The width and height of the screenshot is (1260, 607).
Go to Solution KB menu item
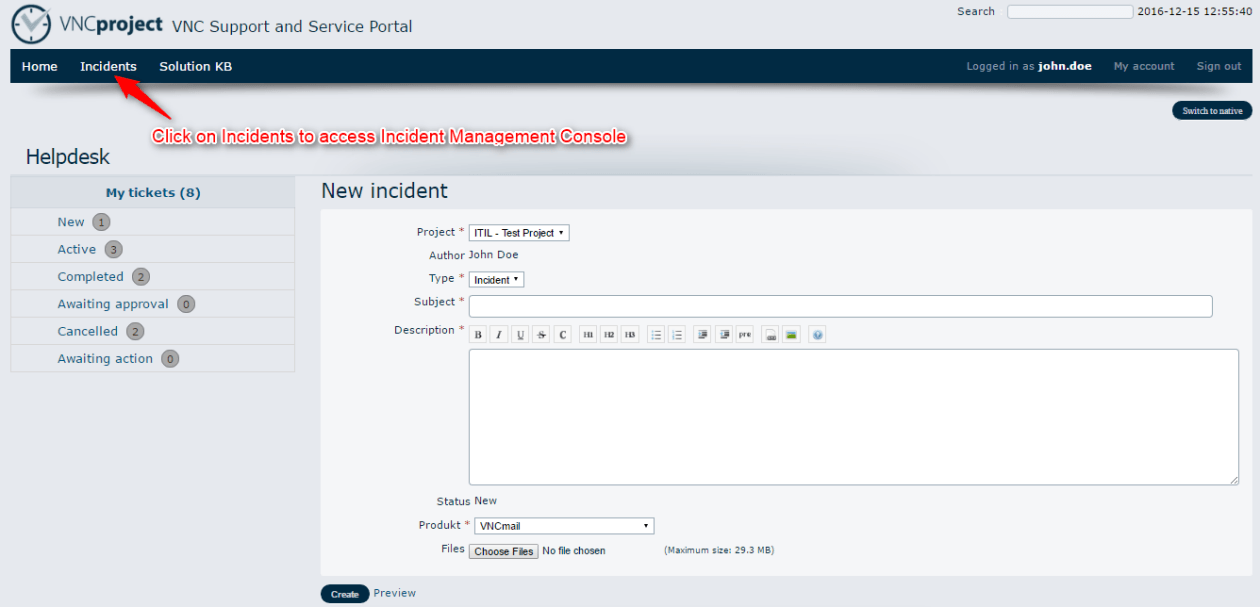coord(196,66)
